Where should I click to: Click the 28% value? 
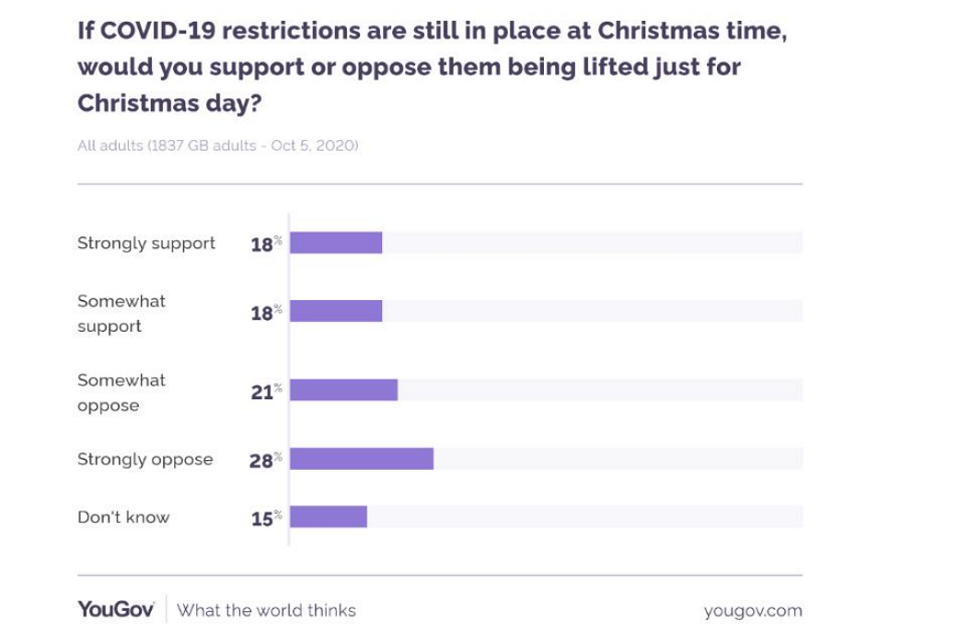[265, 461]
